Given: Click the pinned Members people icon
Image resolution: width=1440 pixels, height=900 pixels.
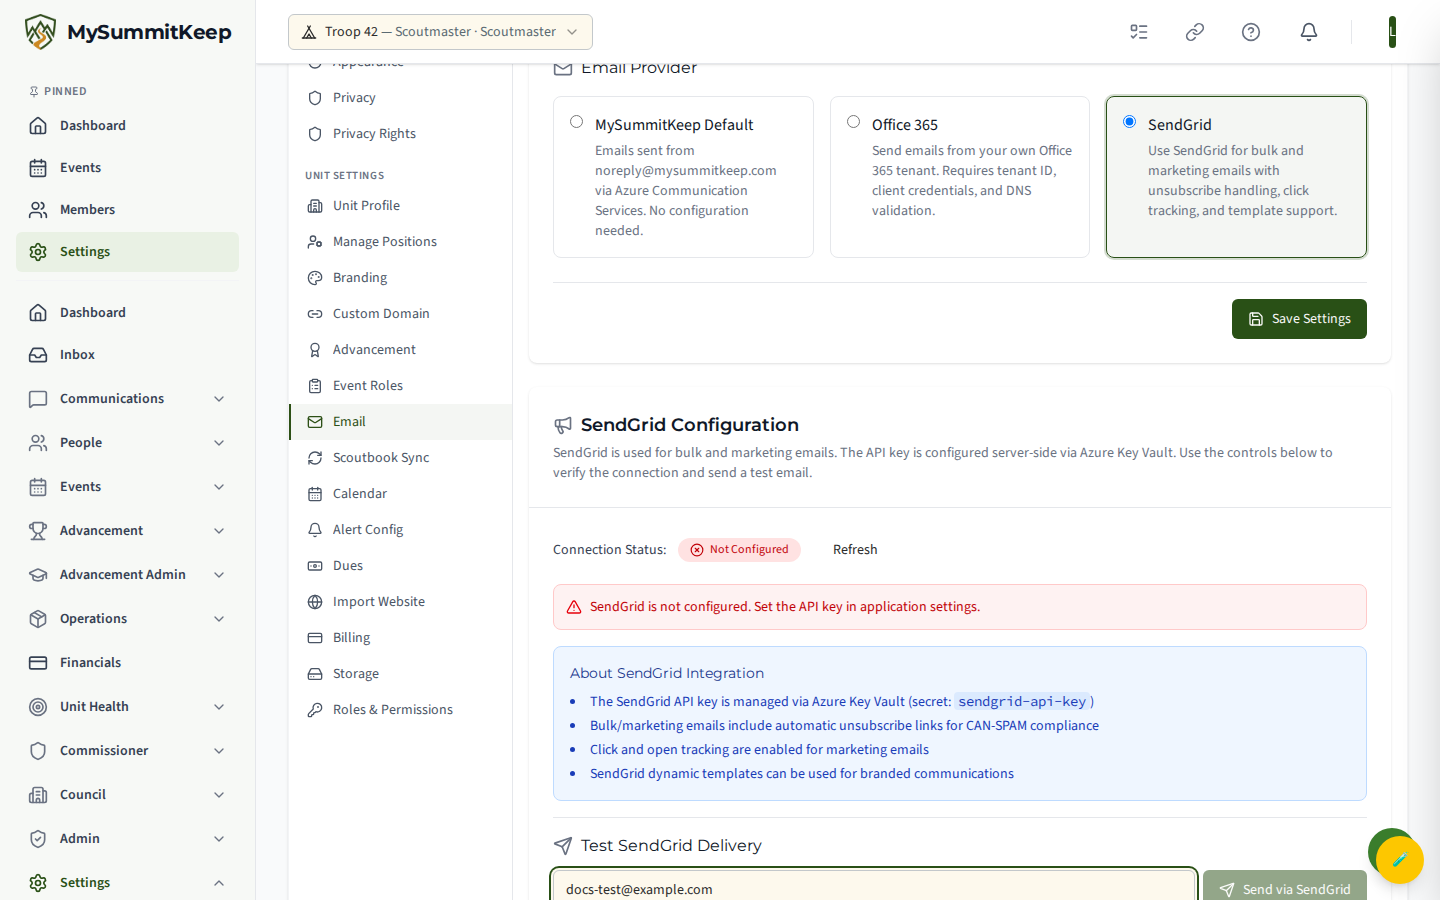Looking at the screenshot, I should pyautogui.click(x=38, y=210).
